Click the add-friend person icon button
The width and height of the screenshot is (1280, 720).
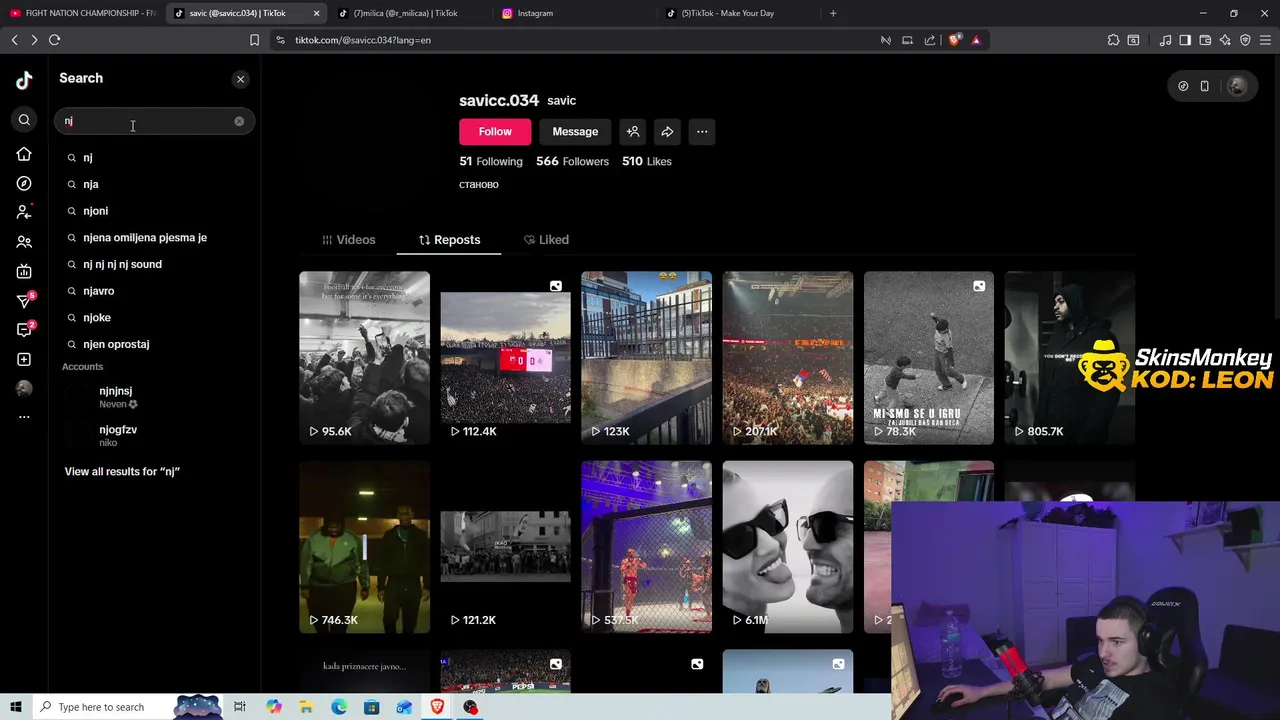coord(633,132)
